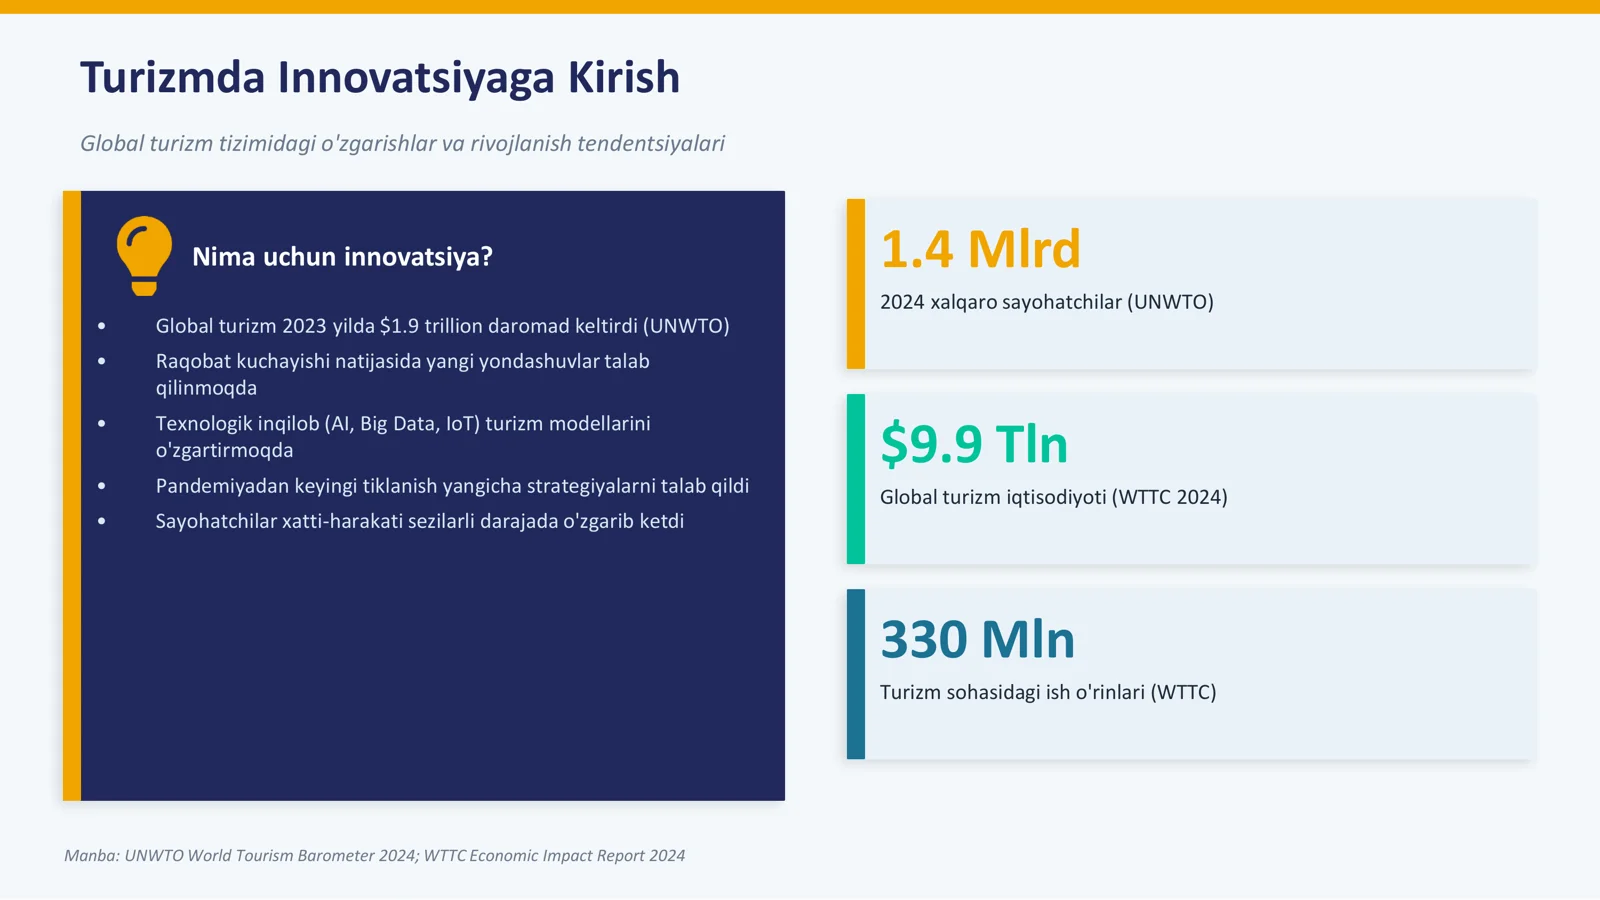Click the bullet starting 'Raqobat kuchayishi natijasida'
Screen dimensions: 1600x900
tap(402, 374)
